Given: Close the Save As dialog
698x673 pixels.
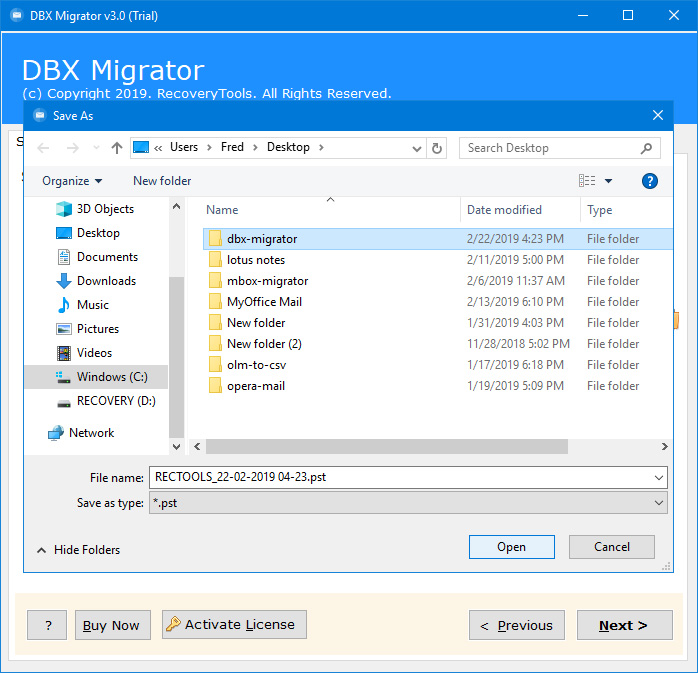Looking at the screenshot, I should point(657,115).
